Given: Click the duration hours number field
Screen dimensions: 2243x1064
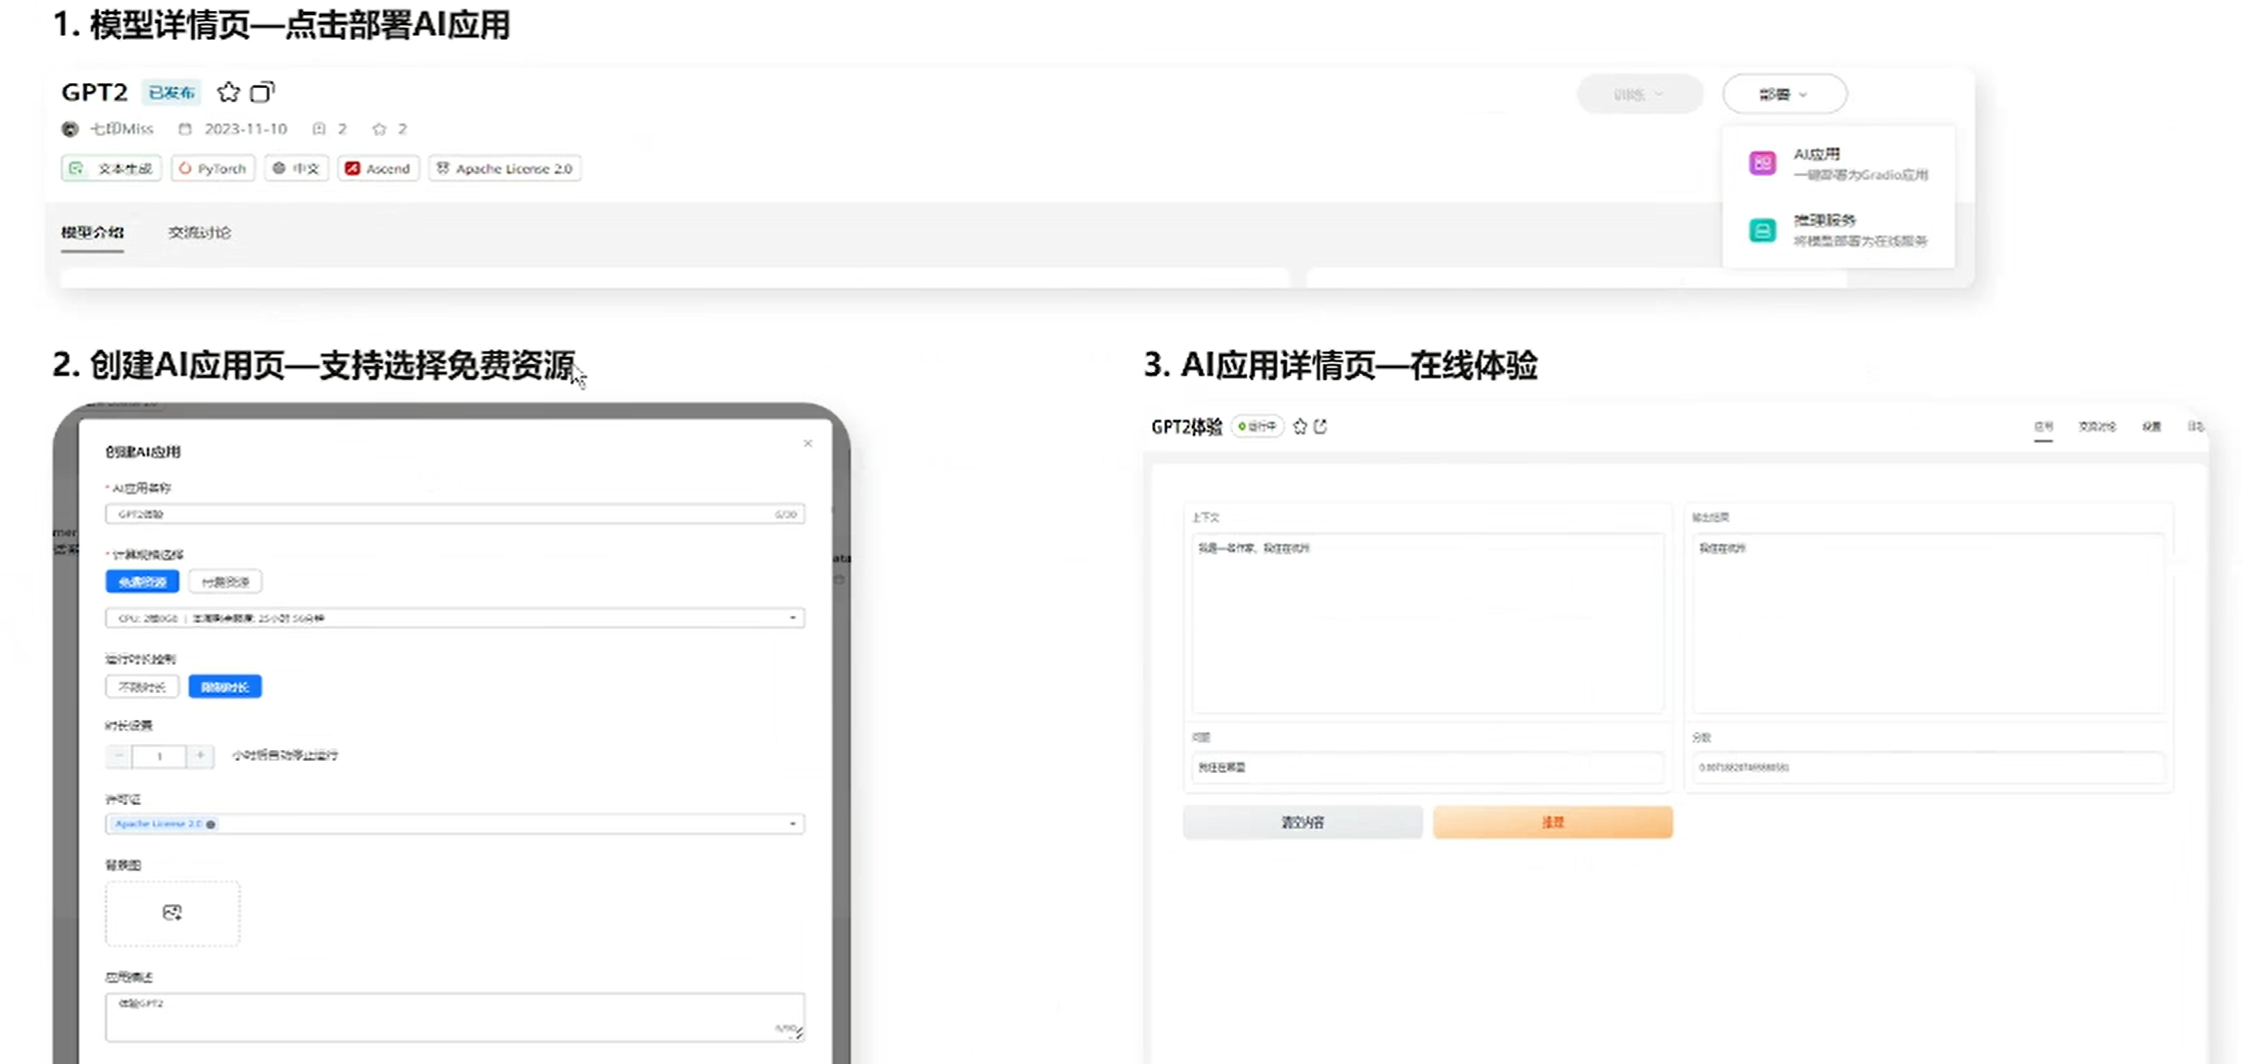Looking at the screenshot, I should click(x=159, y=756).
